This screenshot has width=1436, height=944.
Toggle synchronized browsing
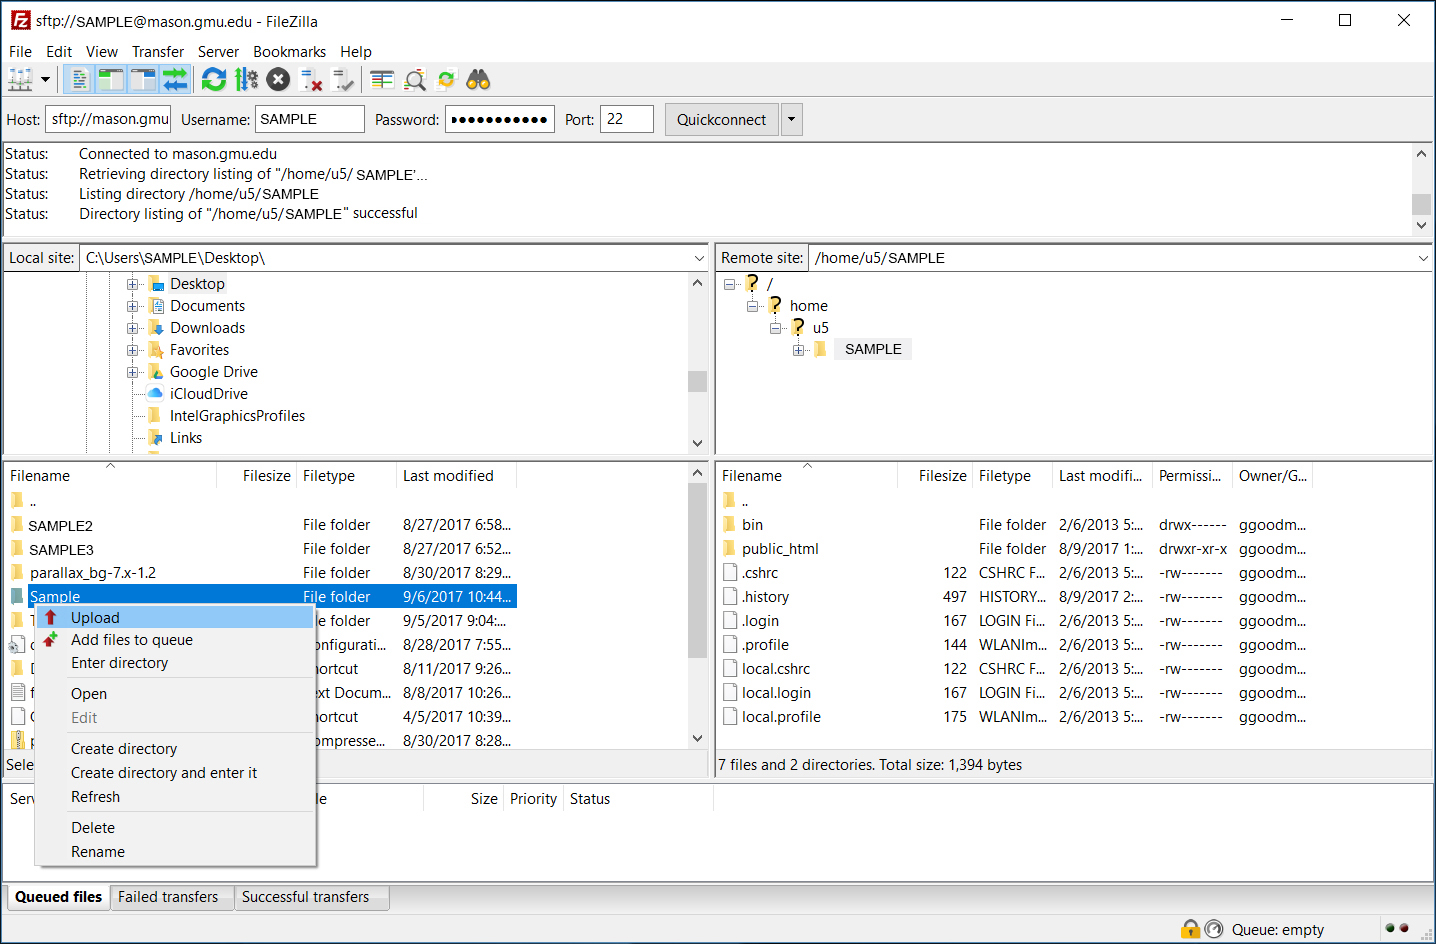[446, 80]
